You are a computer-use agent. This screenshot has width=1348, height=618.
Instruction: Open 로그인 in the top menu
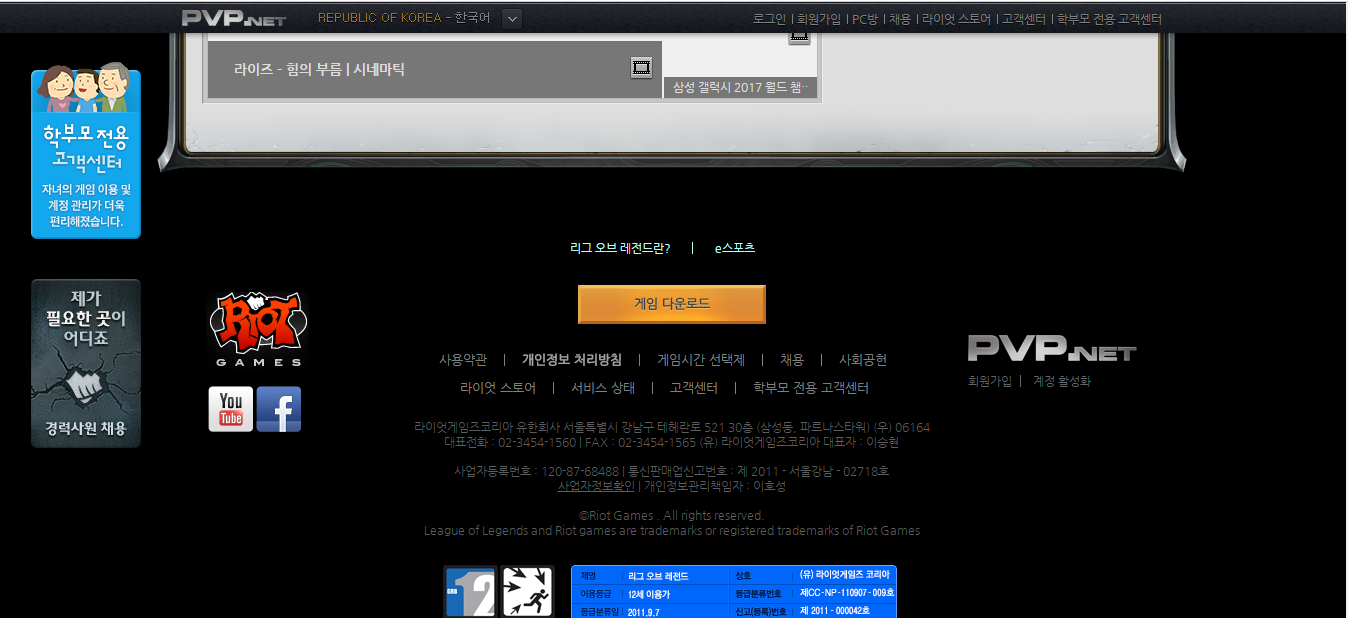point(769,19)
